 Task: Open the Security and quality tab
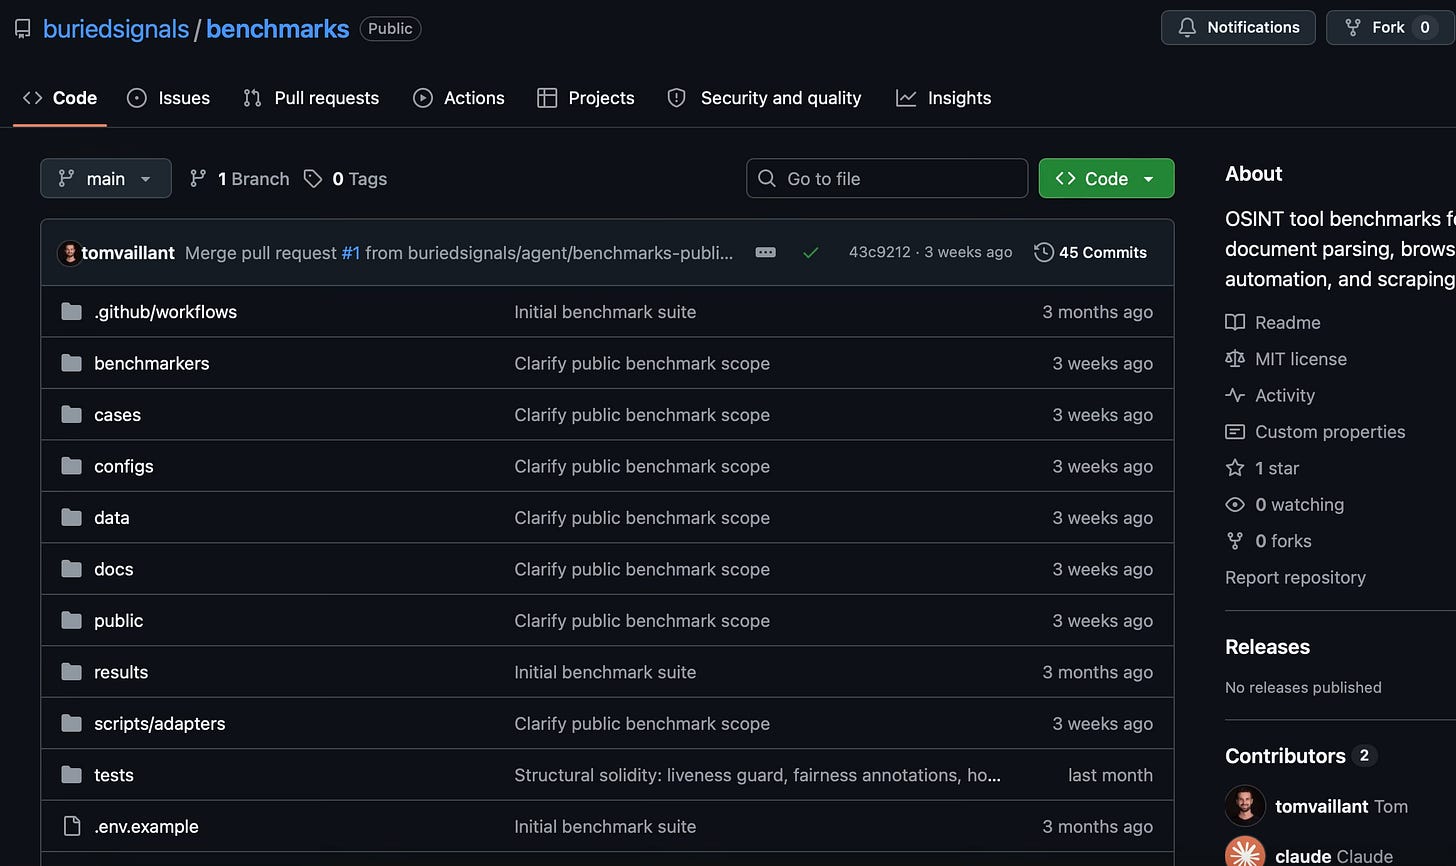pos(764,98)
